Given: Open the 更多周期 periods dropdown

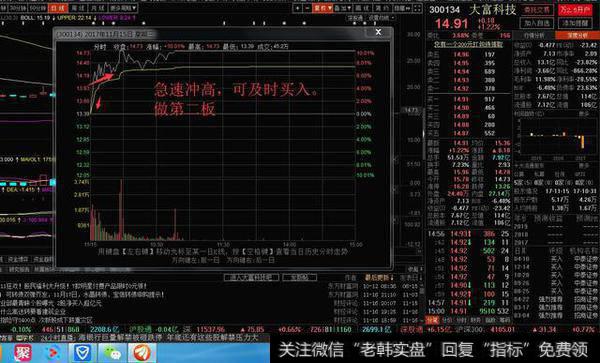Looking at the screenshot, I should pos(123,8).
